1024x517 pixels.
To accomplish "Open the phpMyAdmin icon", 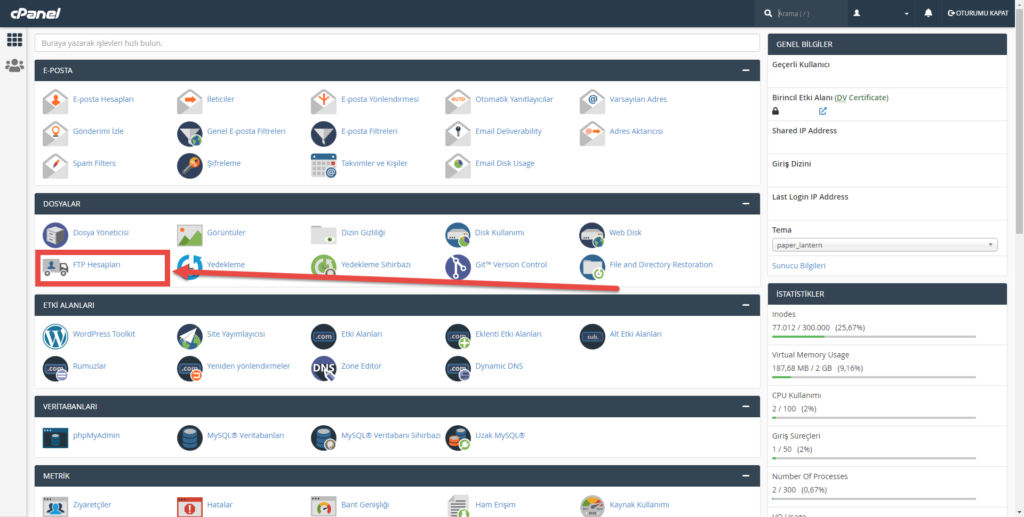I will [x=56, y=437].
